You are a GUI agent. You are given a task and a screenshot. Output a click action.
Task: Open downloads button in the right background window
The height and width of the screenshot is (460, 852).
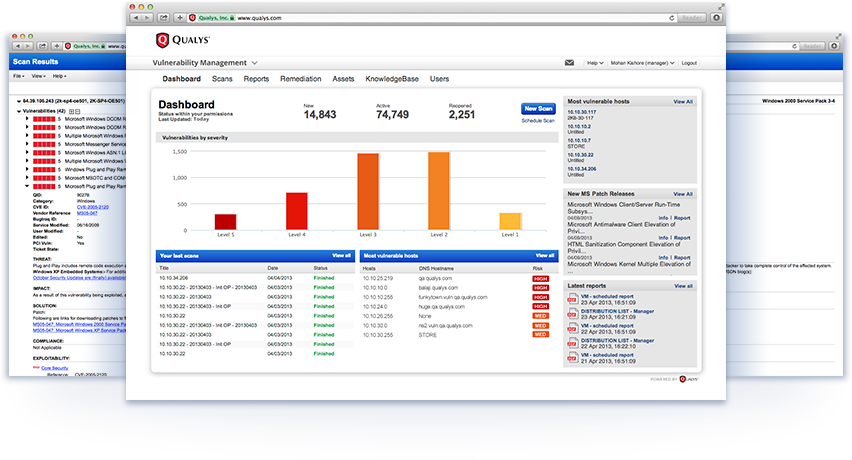[x=834, y=46]
